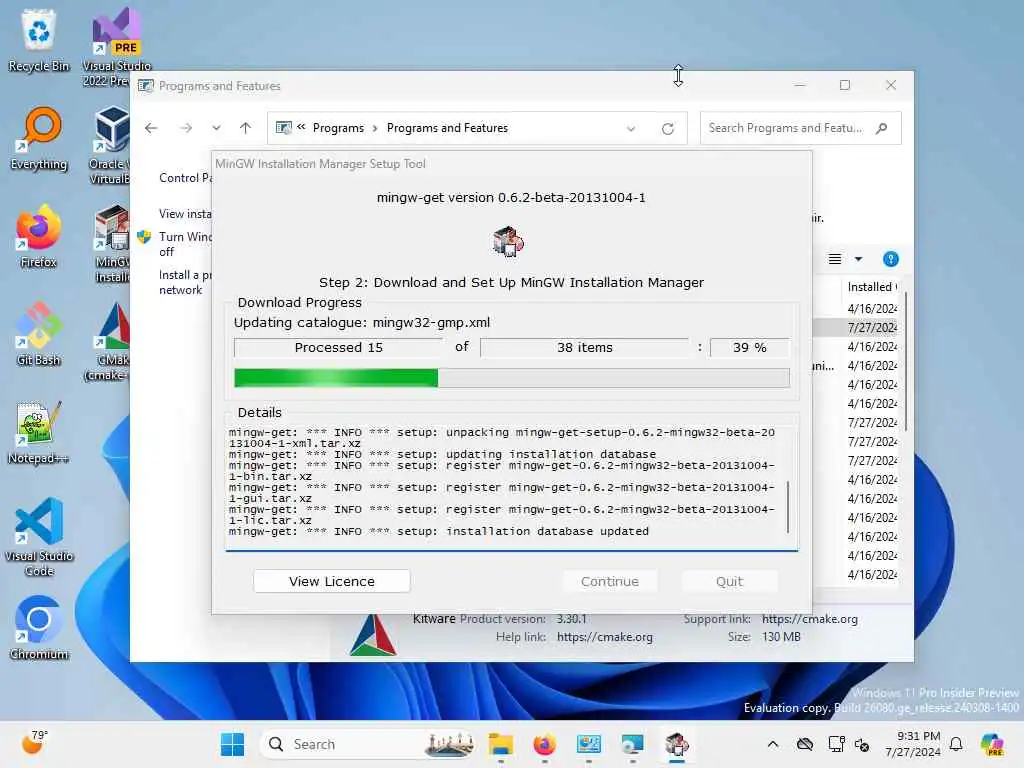Screen dimensions: 1024x768
Task: Open Control Panel taskbar icon
Action: [588, 744]
